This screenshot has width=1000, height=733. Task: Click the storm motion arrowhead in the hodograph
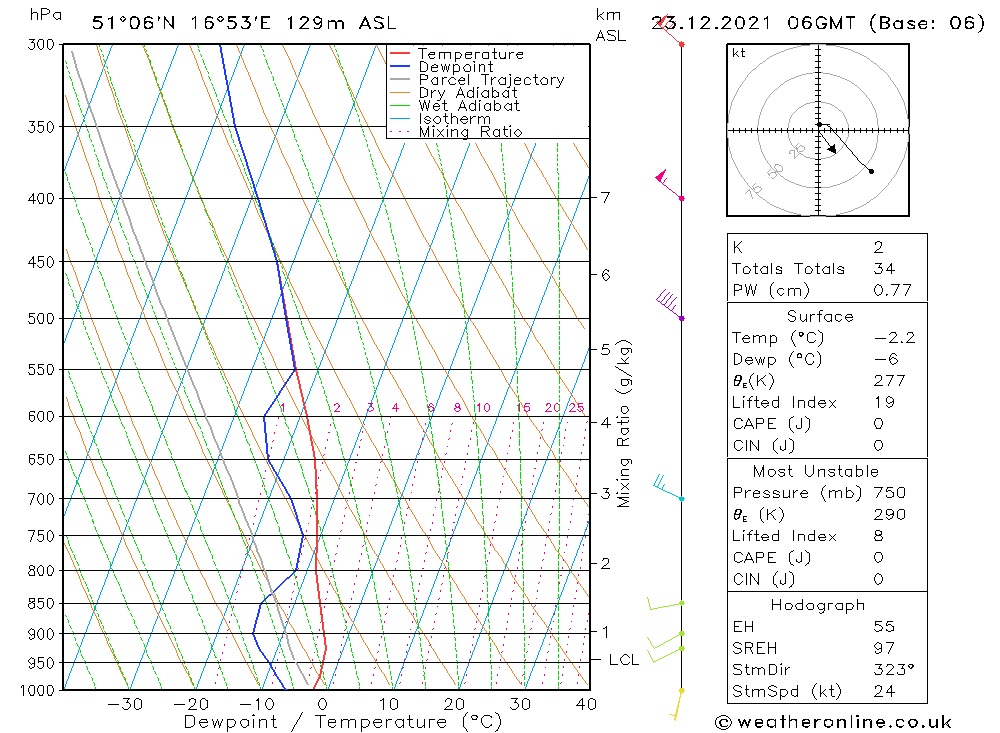click(832, 149)
